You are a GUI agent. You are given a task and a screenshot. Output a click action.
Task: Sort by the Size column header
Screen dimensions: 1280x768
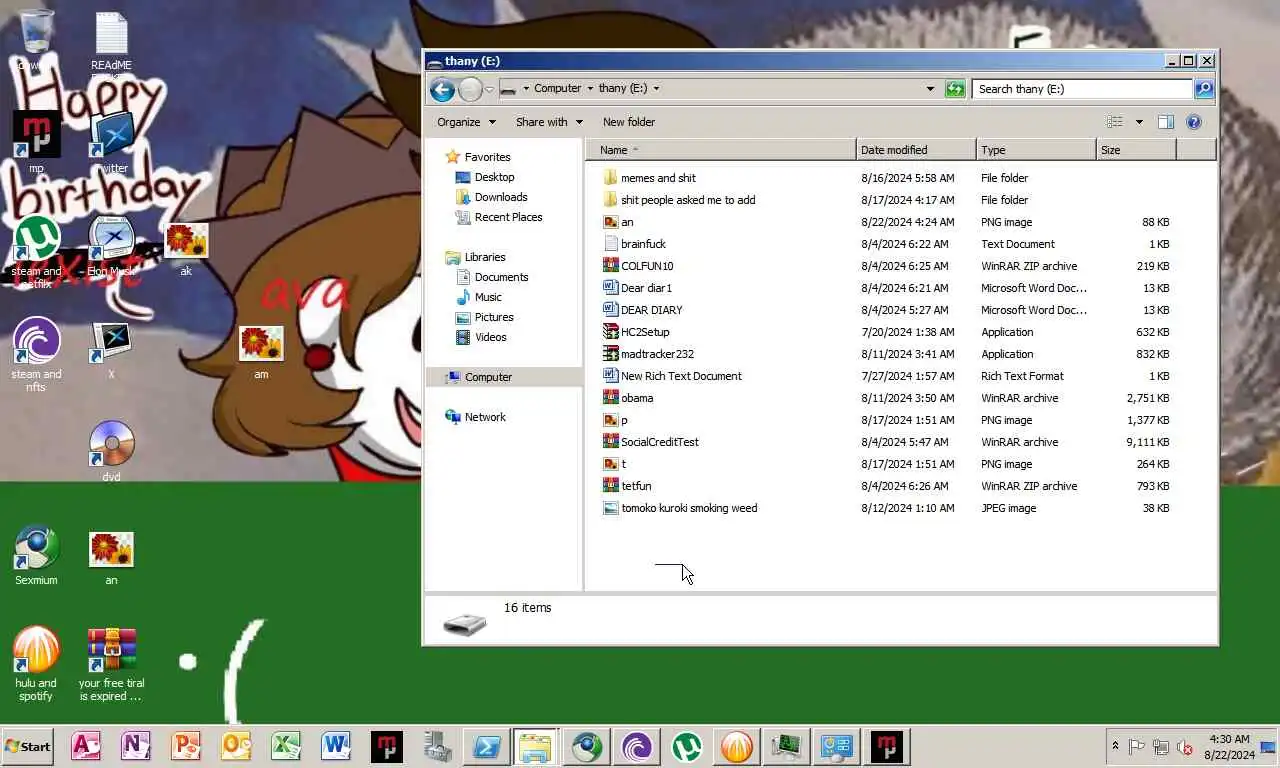pyautogui.click(x=1136, y=150)
